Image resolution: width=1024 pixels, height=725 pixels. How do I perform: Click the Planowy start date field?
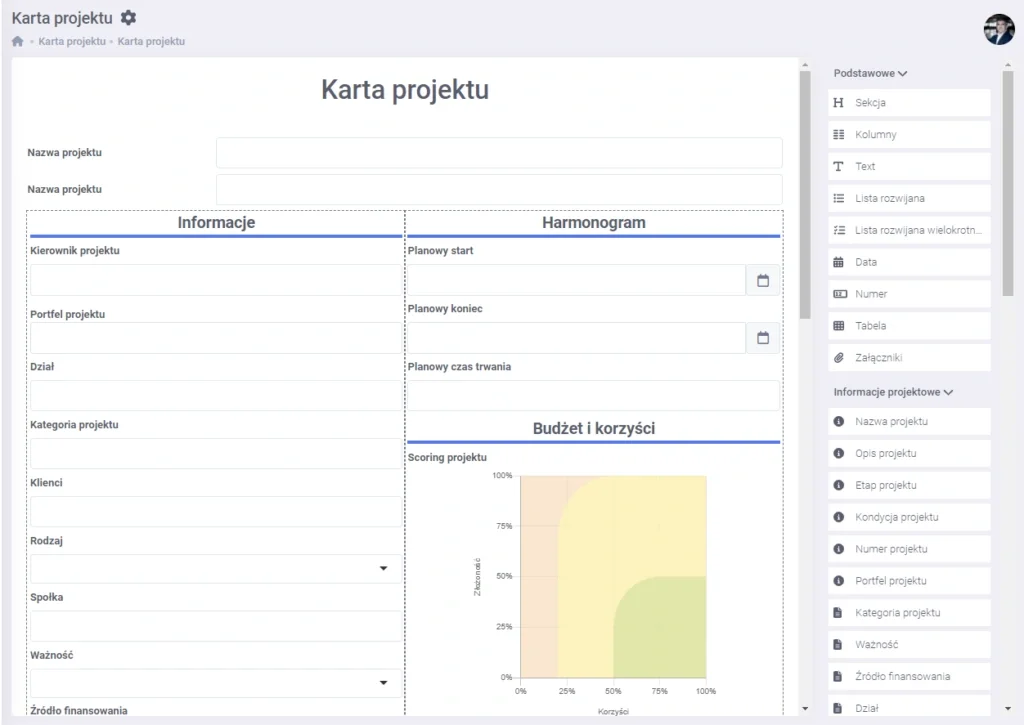tap(577, 281)
